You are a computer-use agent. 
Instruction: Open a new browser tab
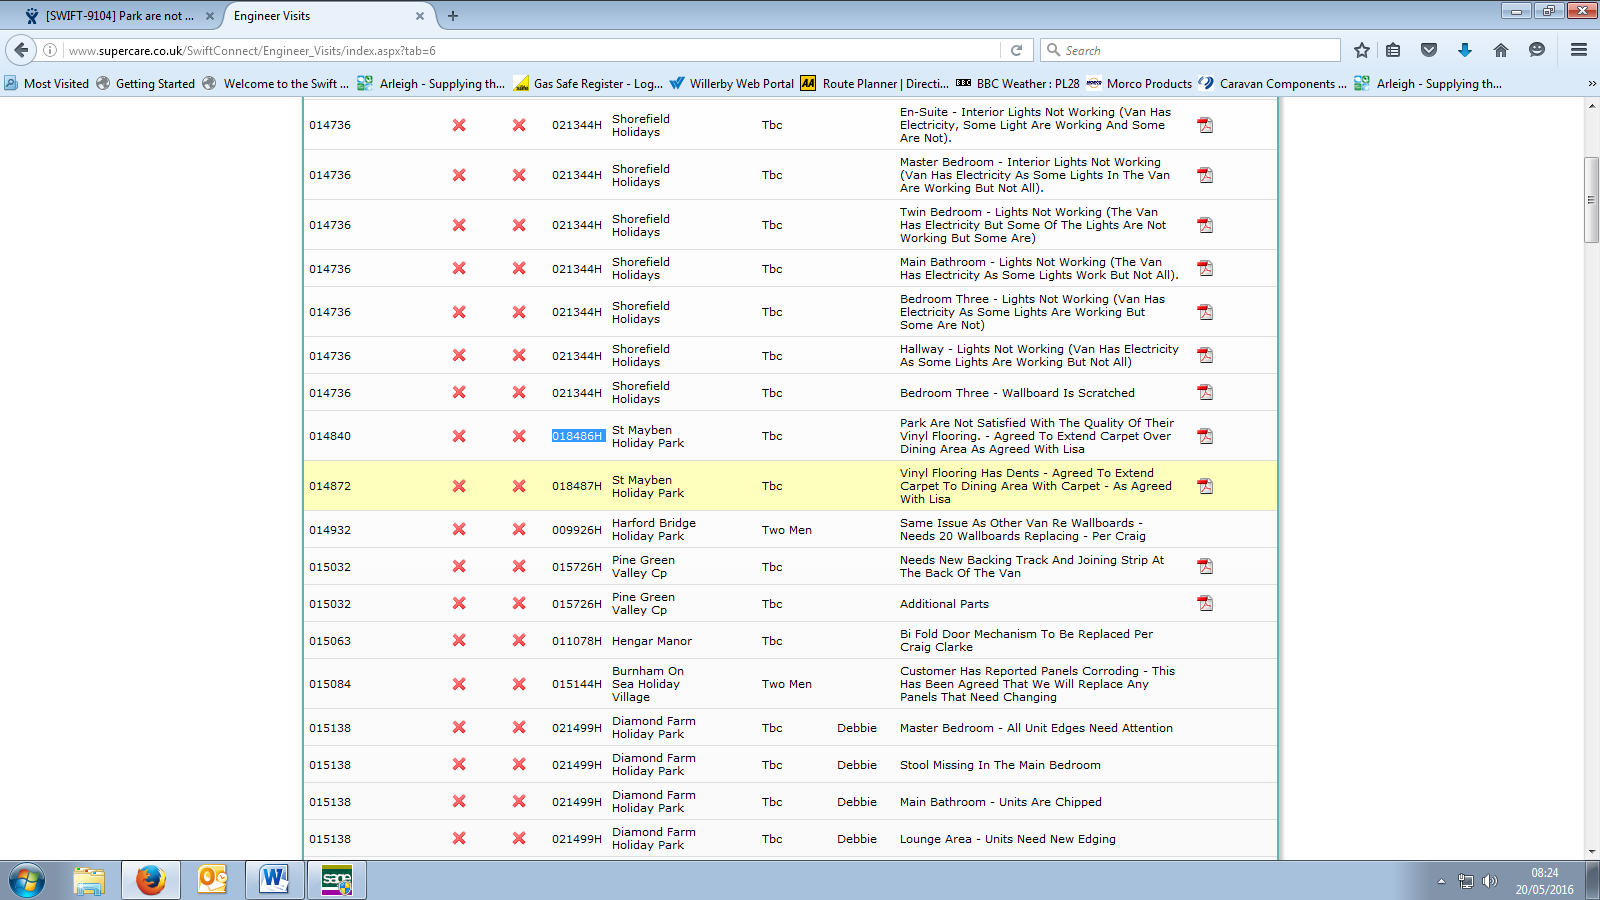(x=453, y=16)
